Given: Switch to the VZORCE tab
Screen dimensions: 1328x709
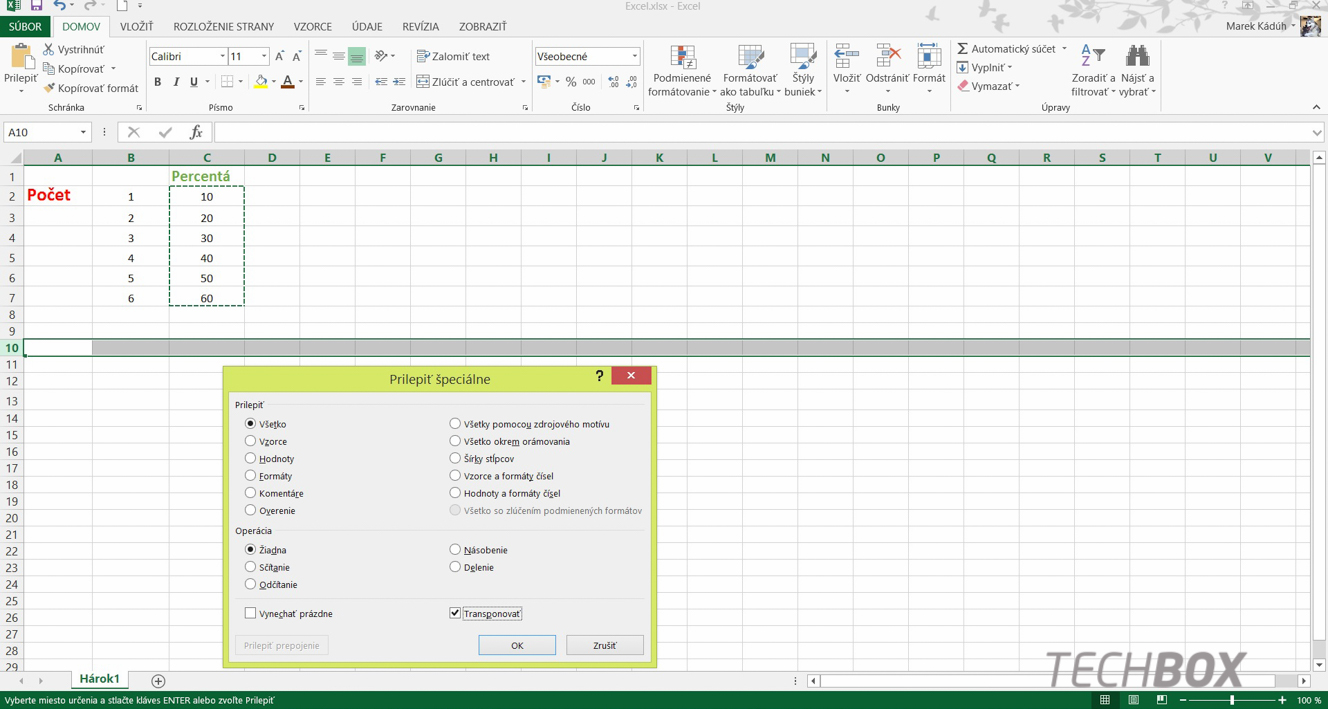Looking at the screenshot, I should click(313, 27).
